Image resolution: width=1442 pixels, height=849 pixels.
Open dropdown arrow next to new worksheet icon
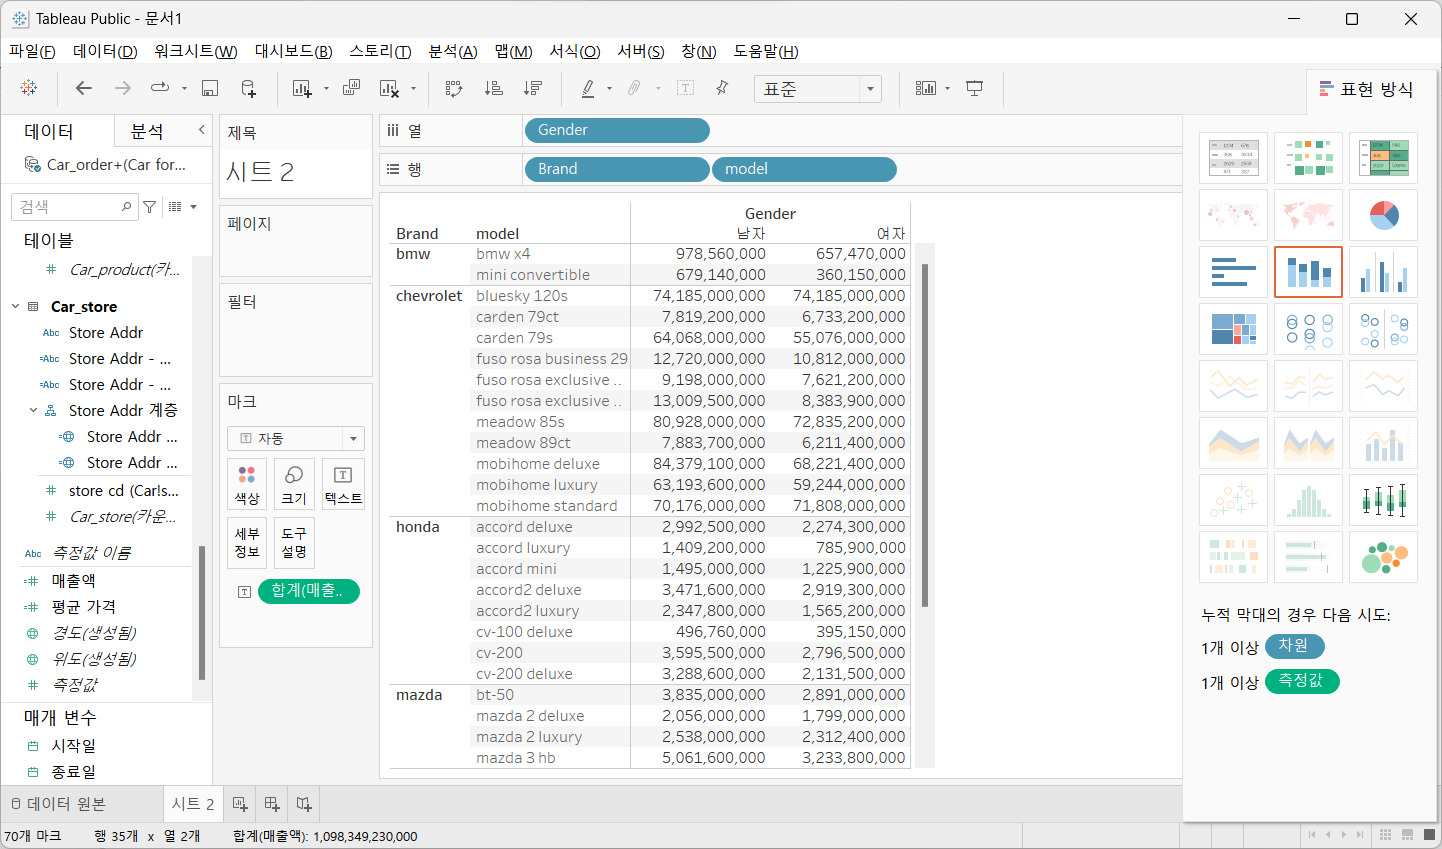click(326, 89)
